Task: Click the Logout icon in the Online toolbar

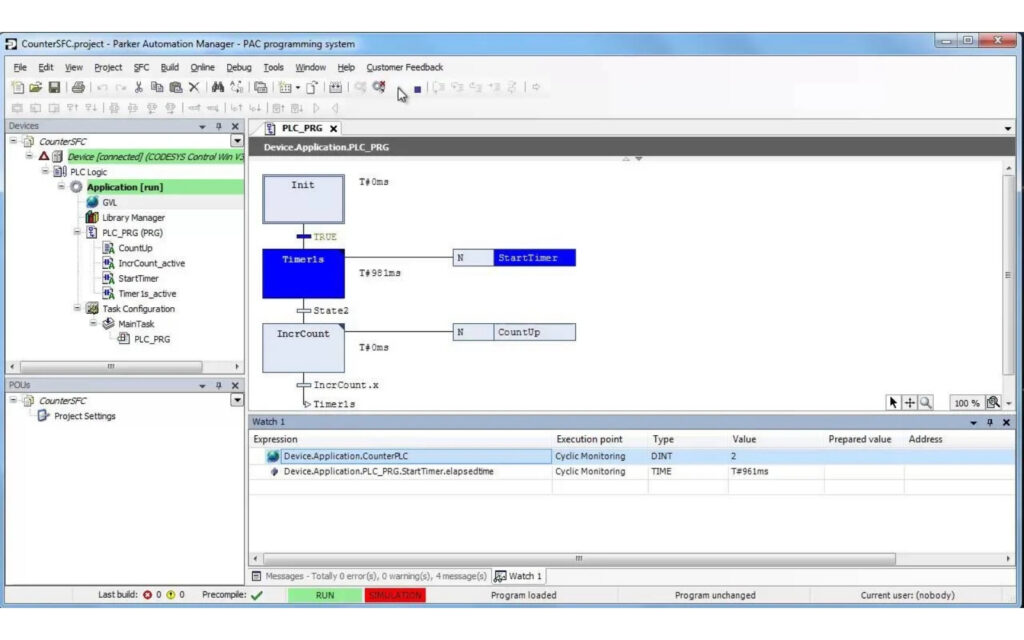Action: click(x=378, y=88)
